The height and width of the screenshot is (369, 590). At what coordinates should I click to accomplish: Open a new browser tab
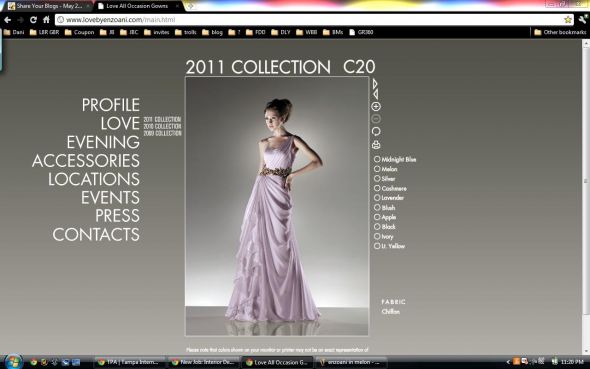[190, 6]
